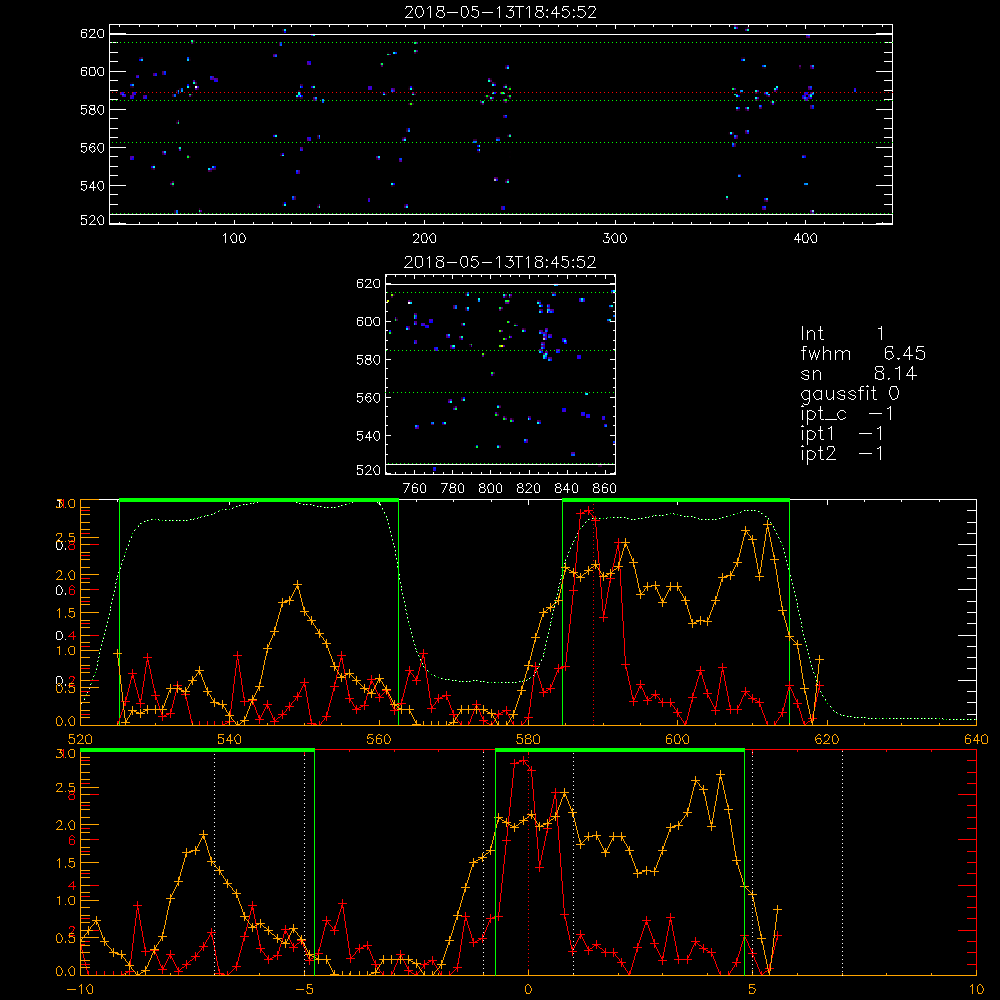Click the 'gaussfit 0' readout
The image size is (1000, 1000).
850,393
